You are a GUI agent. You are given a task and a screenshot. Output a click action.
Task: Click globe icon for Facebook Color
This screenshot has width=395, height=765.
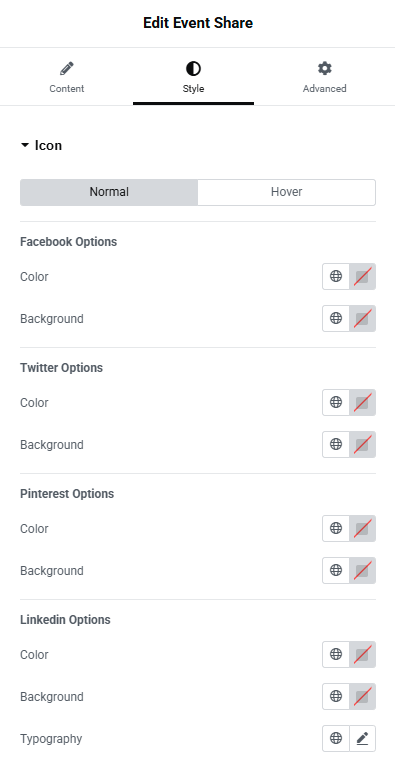[x=336, y=277]
